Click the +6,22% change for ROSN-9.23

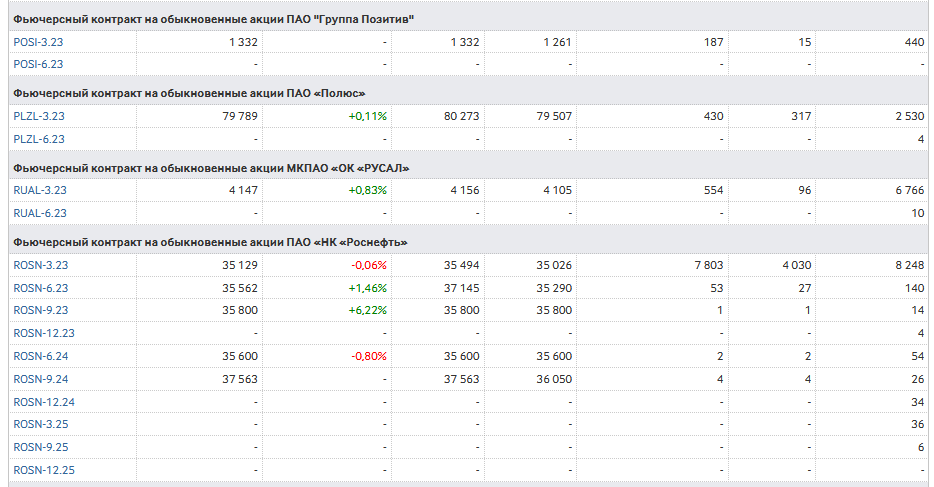[368, 310]
